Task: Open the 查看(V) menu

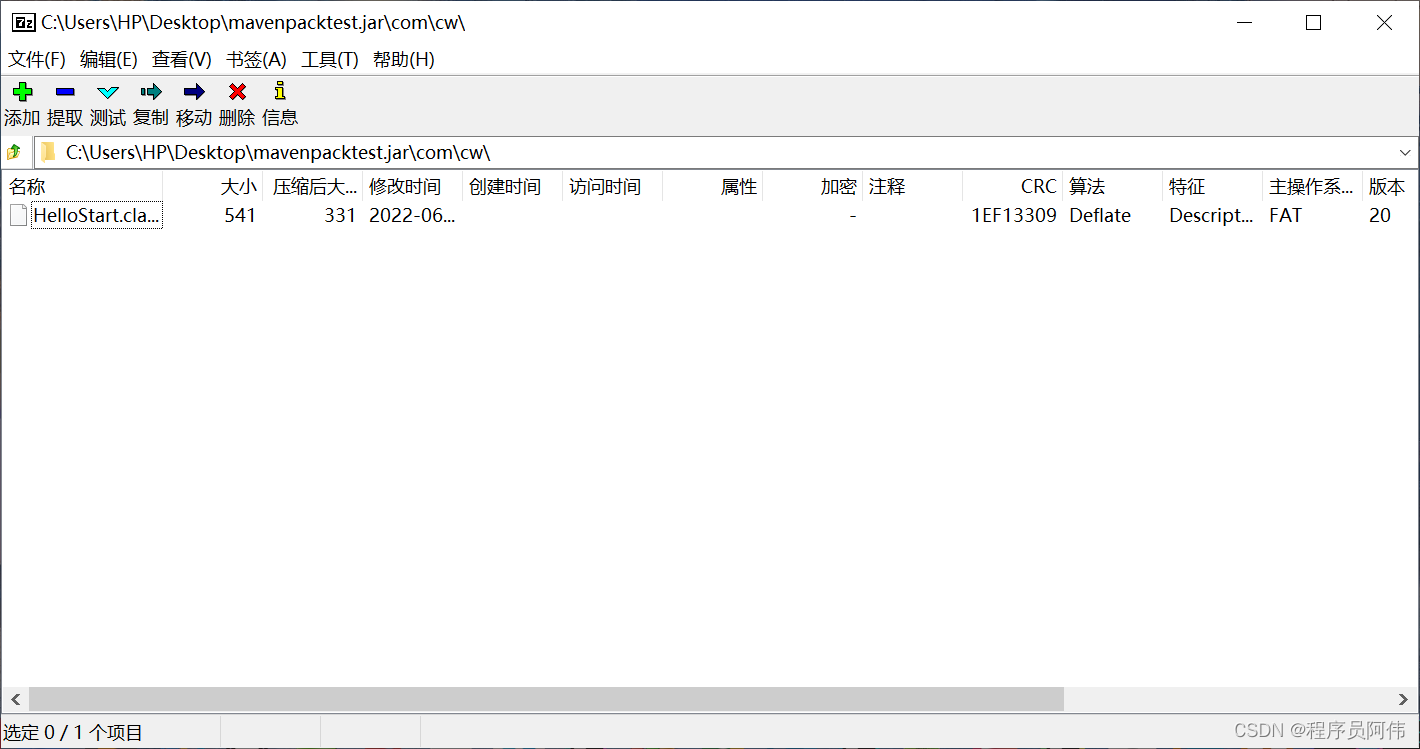Action: pos(182,60)
